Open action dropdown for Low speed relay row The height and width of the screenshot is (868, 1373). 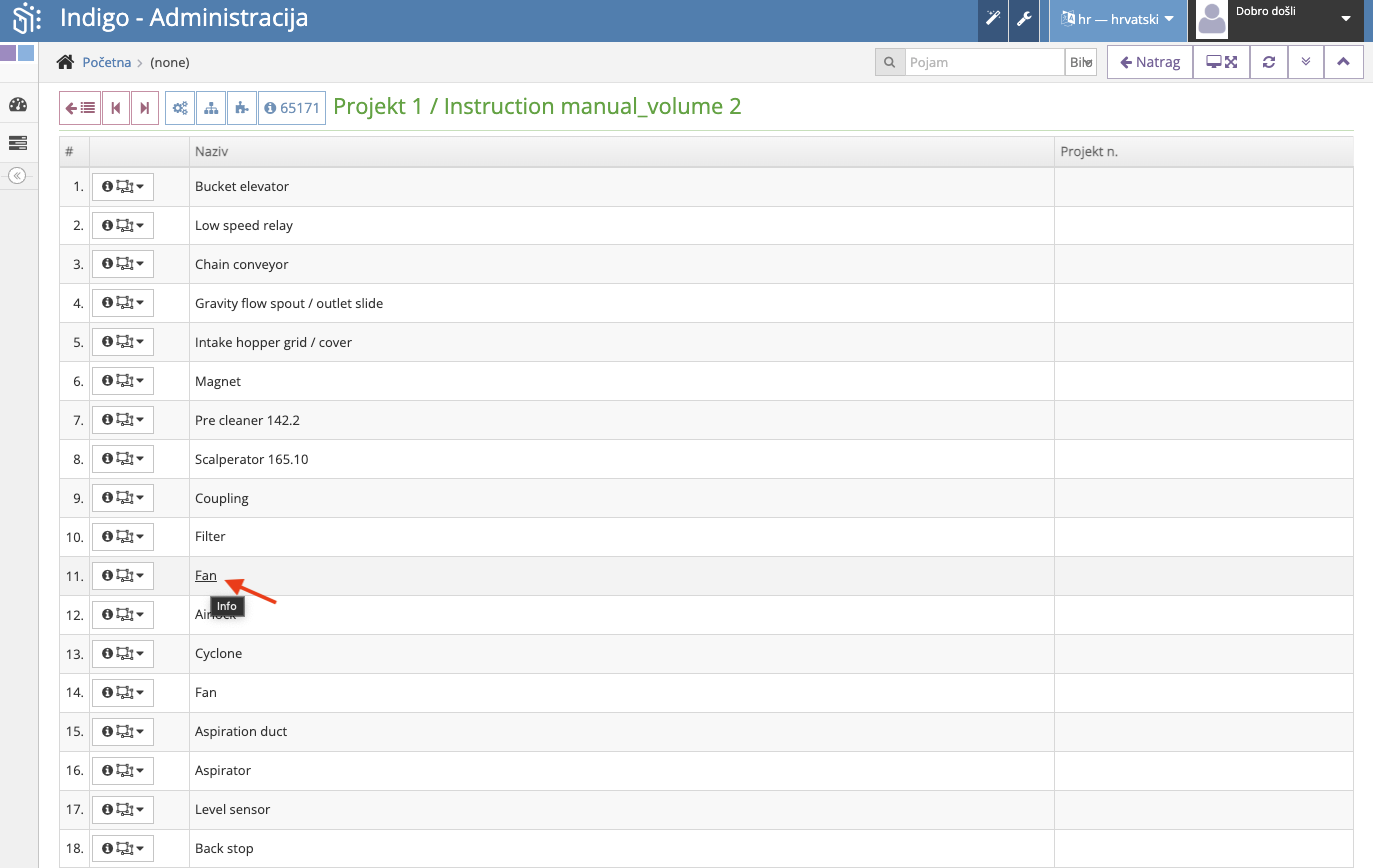tap(123, 225)
